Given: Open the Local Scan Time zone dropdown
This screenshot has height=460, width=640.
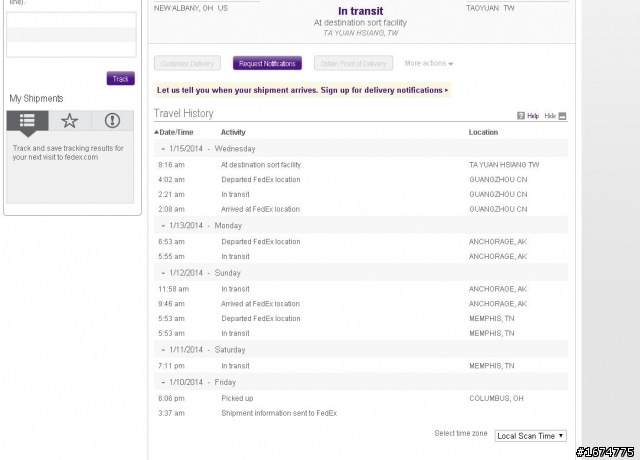Looking at the screenshot, I should [x=530, y=436].
